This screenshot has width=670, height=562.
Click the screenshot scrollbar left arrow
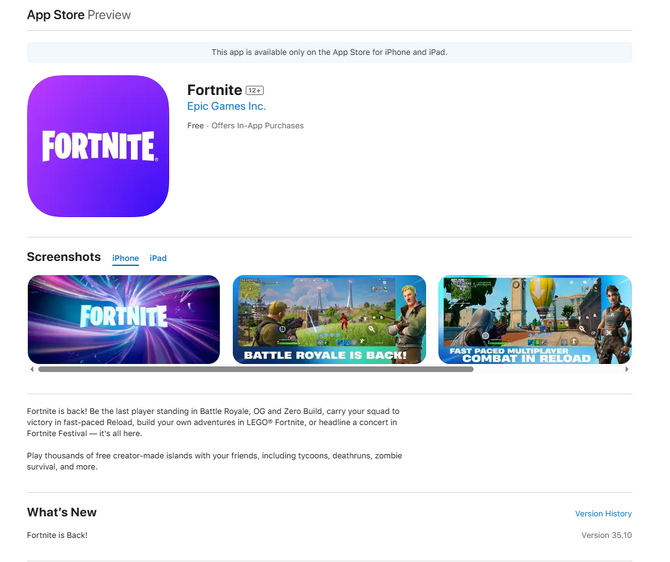pos(32,369)
